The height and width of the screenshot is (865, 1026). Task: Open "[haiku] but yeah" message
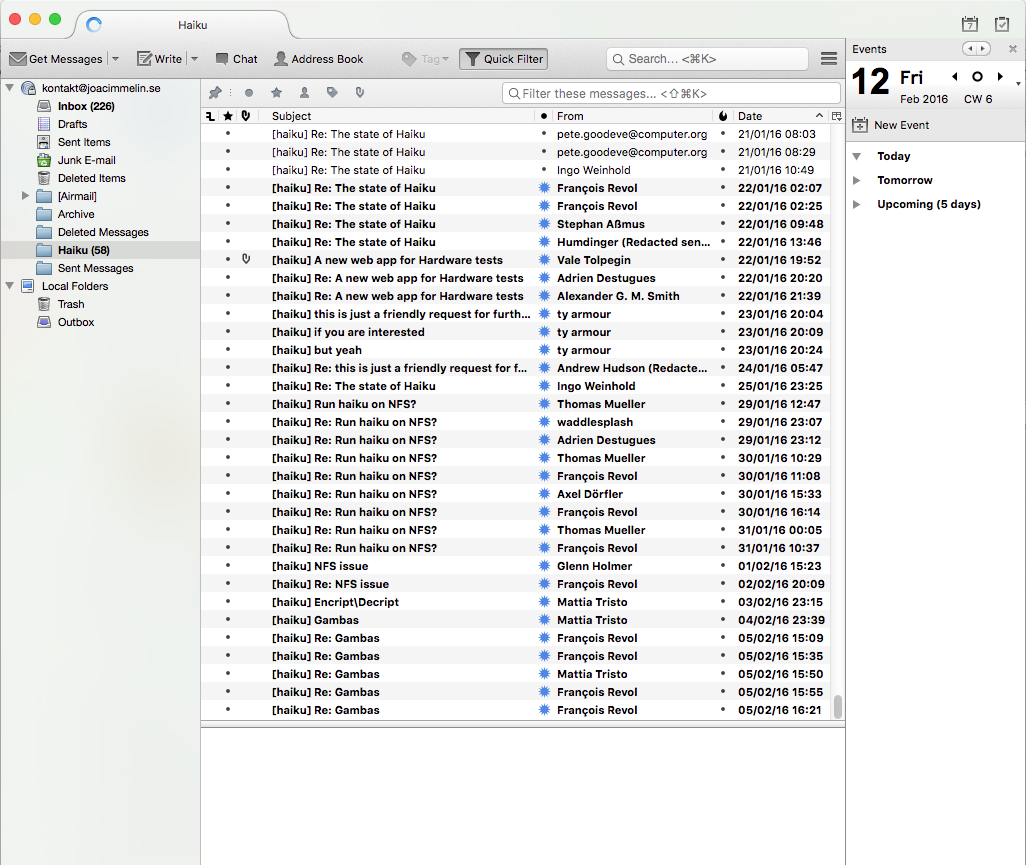click(x=317, y=350)
